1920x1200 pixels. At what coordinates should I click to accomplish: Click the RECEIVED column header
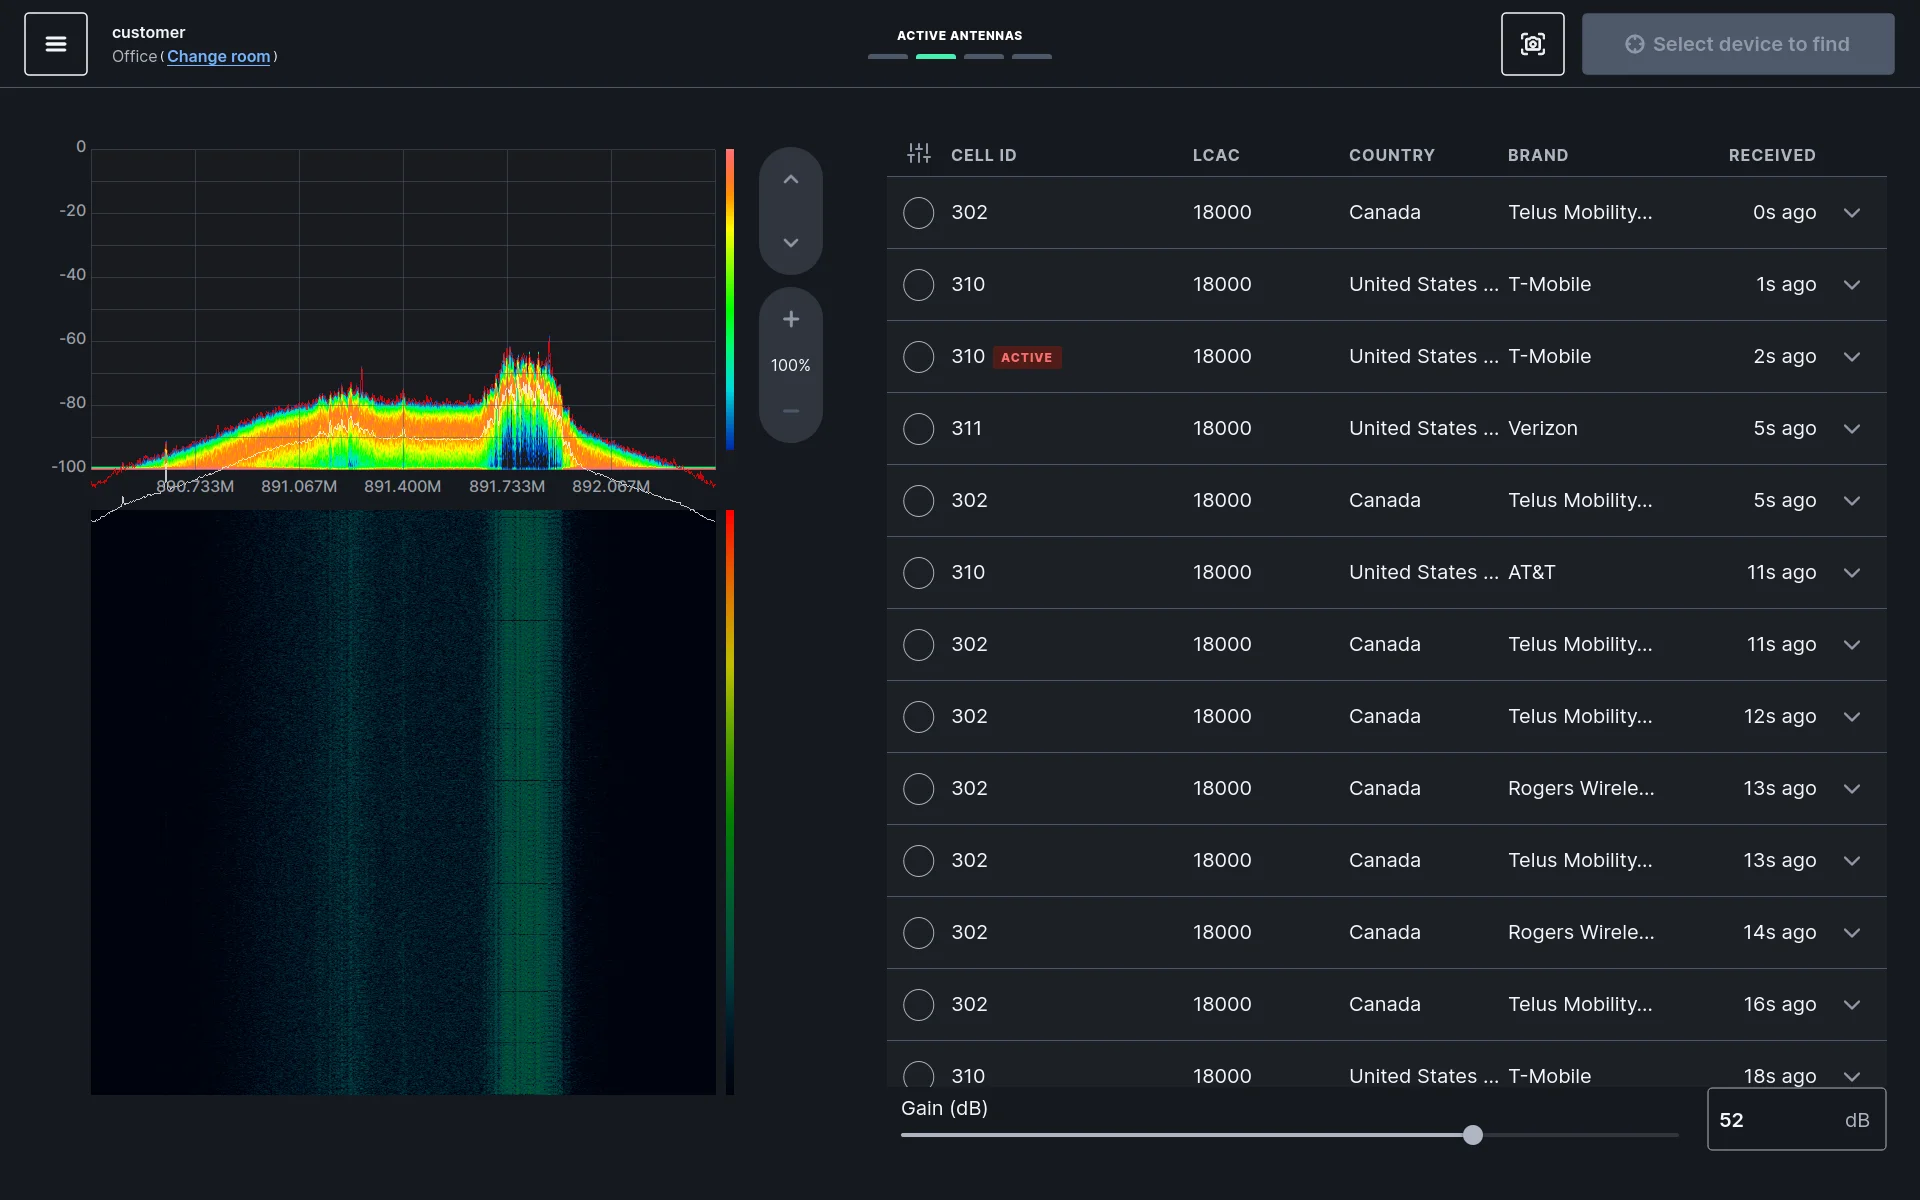(1771, 155)
